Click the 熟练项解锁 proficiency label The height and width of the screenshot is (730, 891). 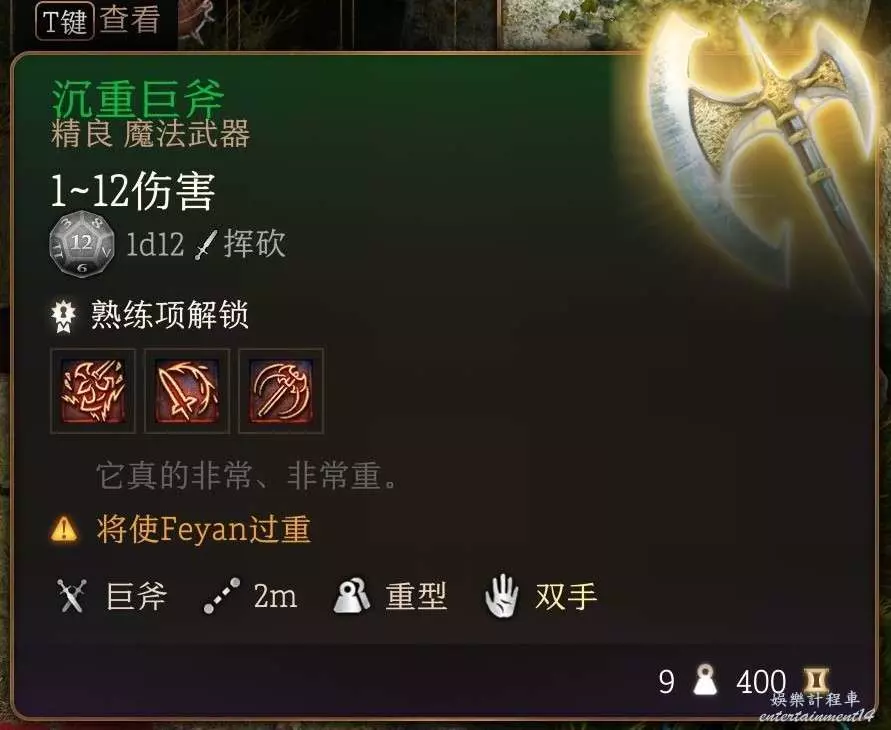click(x=170, y=315)
